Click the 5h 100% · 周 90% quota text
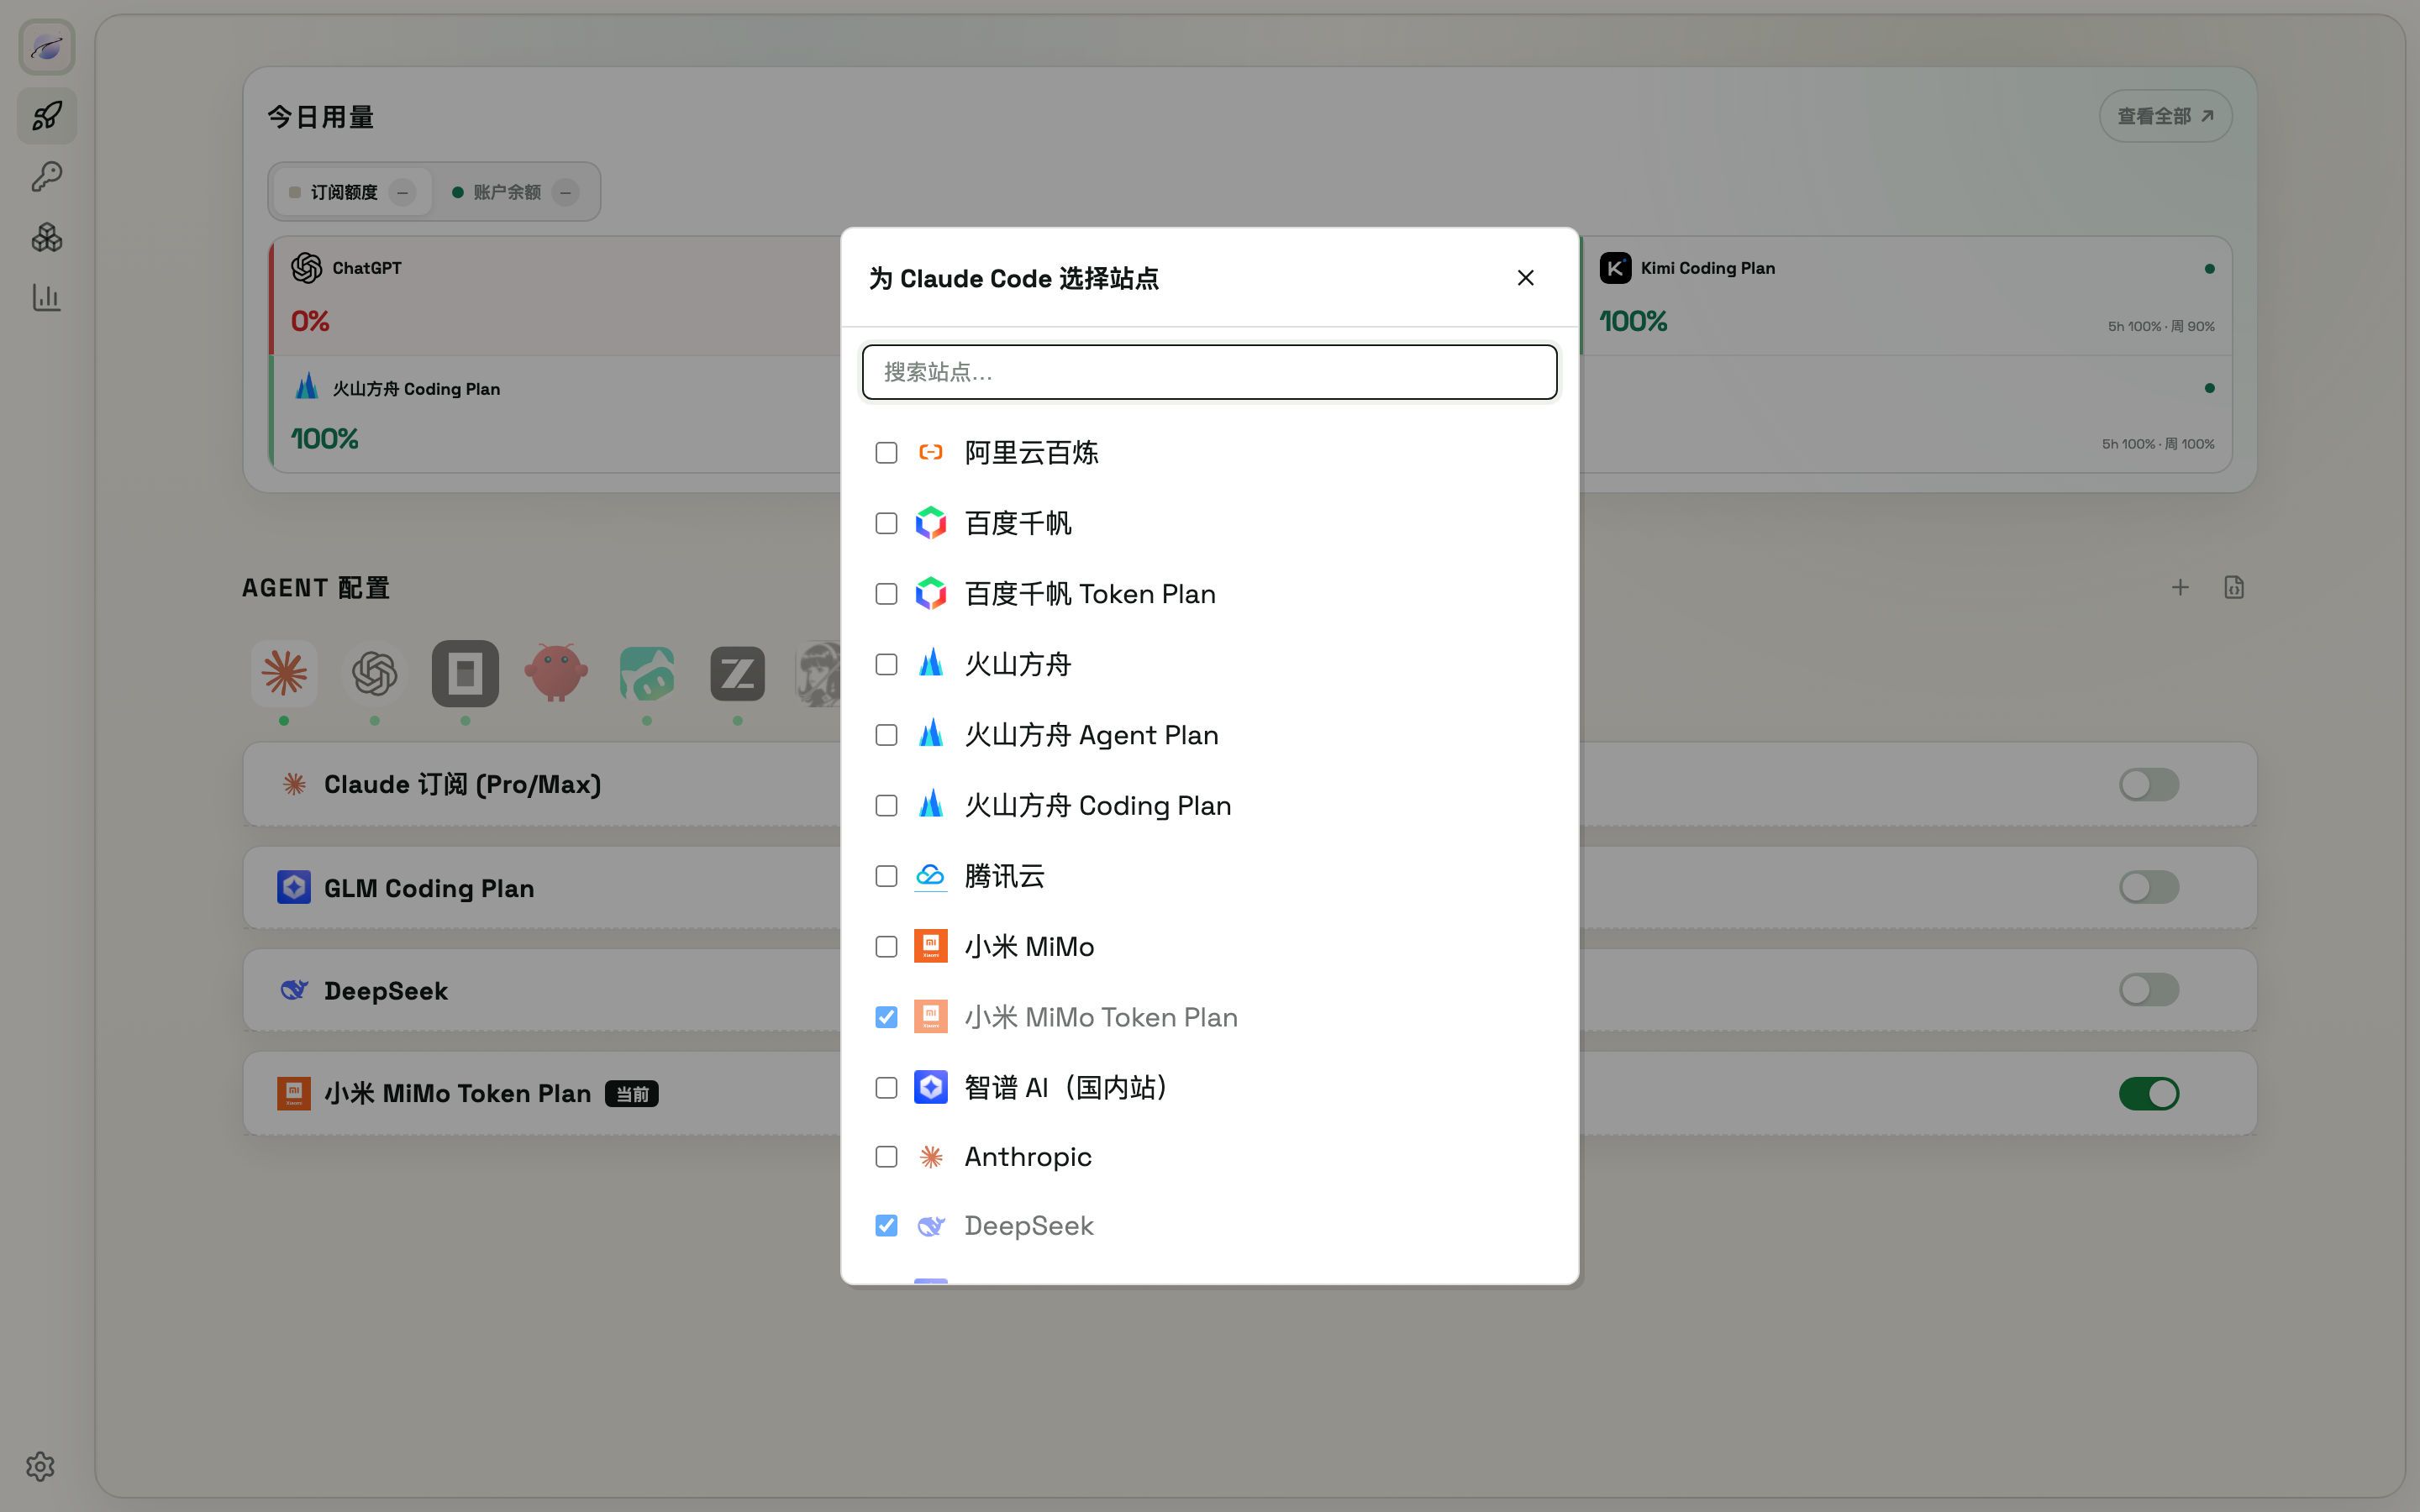This screenshot has height=1512, width=2420. tap(2161, 326)
